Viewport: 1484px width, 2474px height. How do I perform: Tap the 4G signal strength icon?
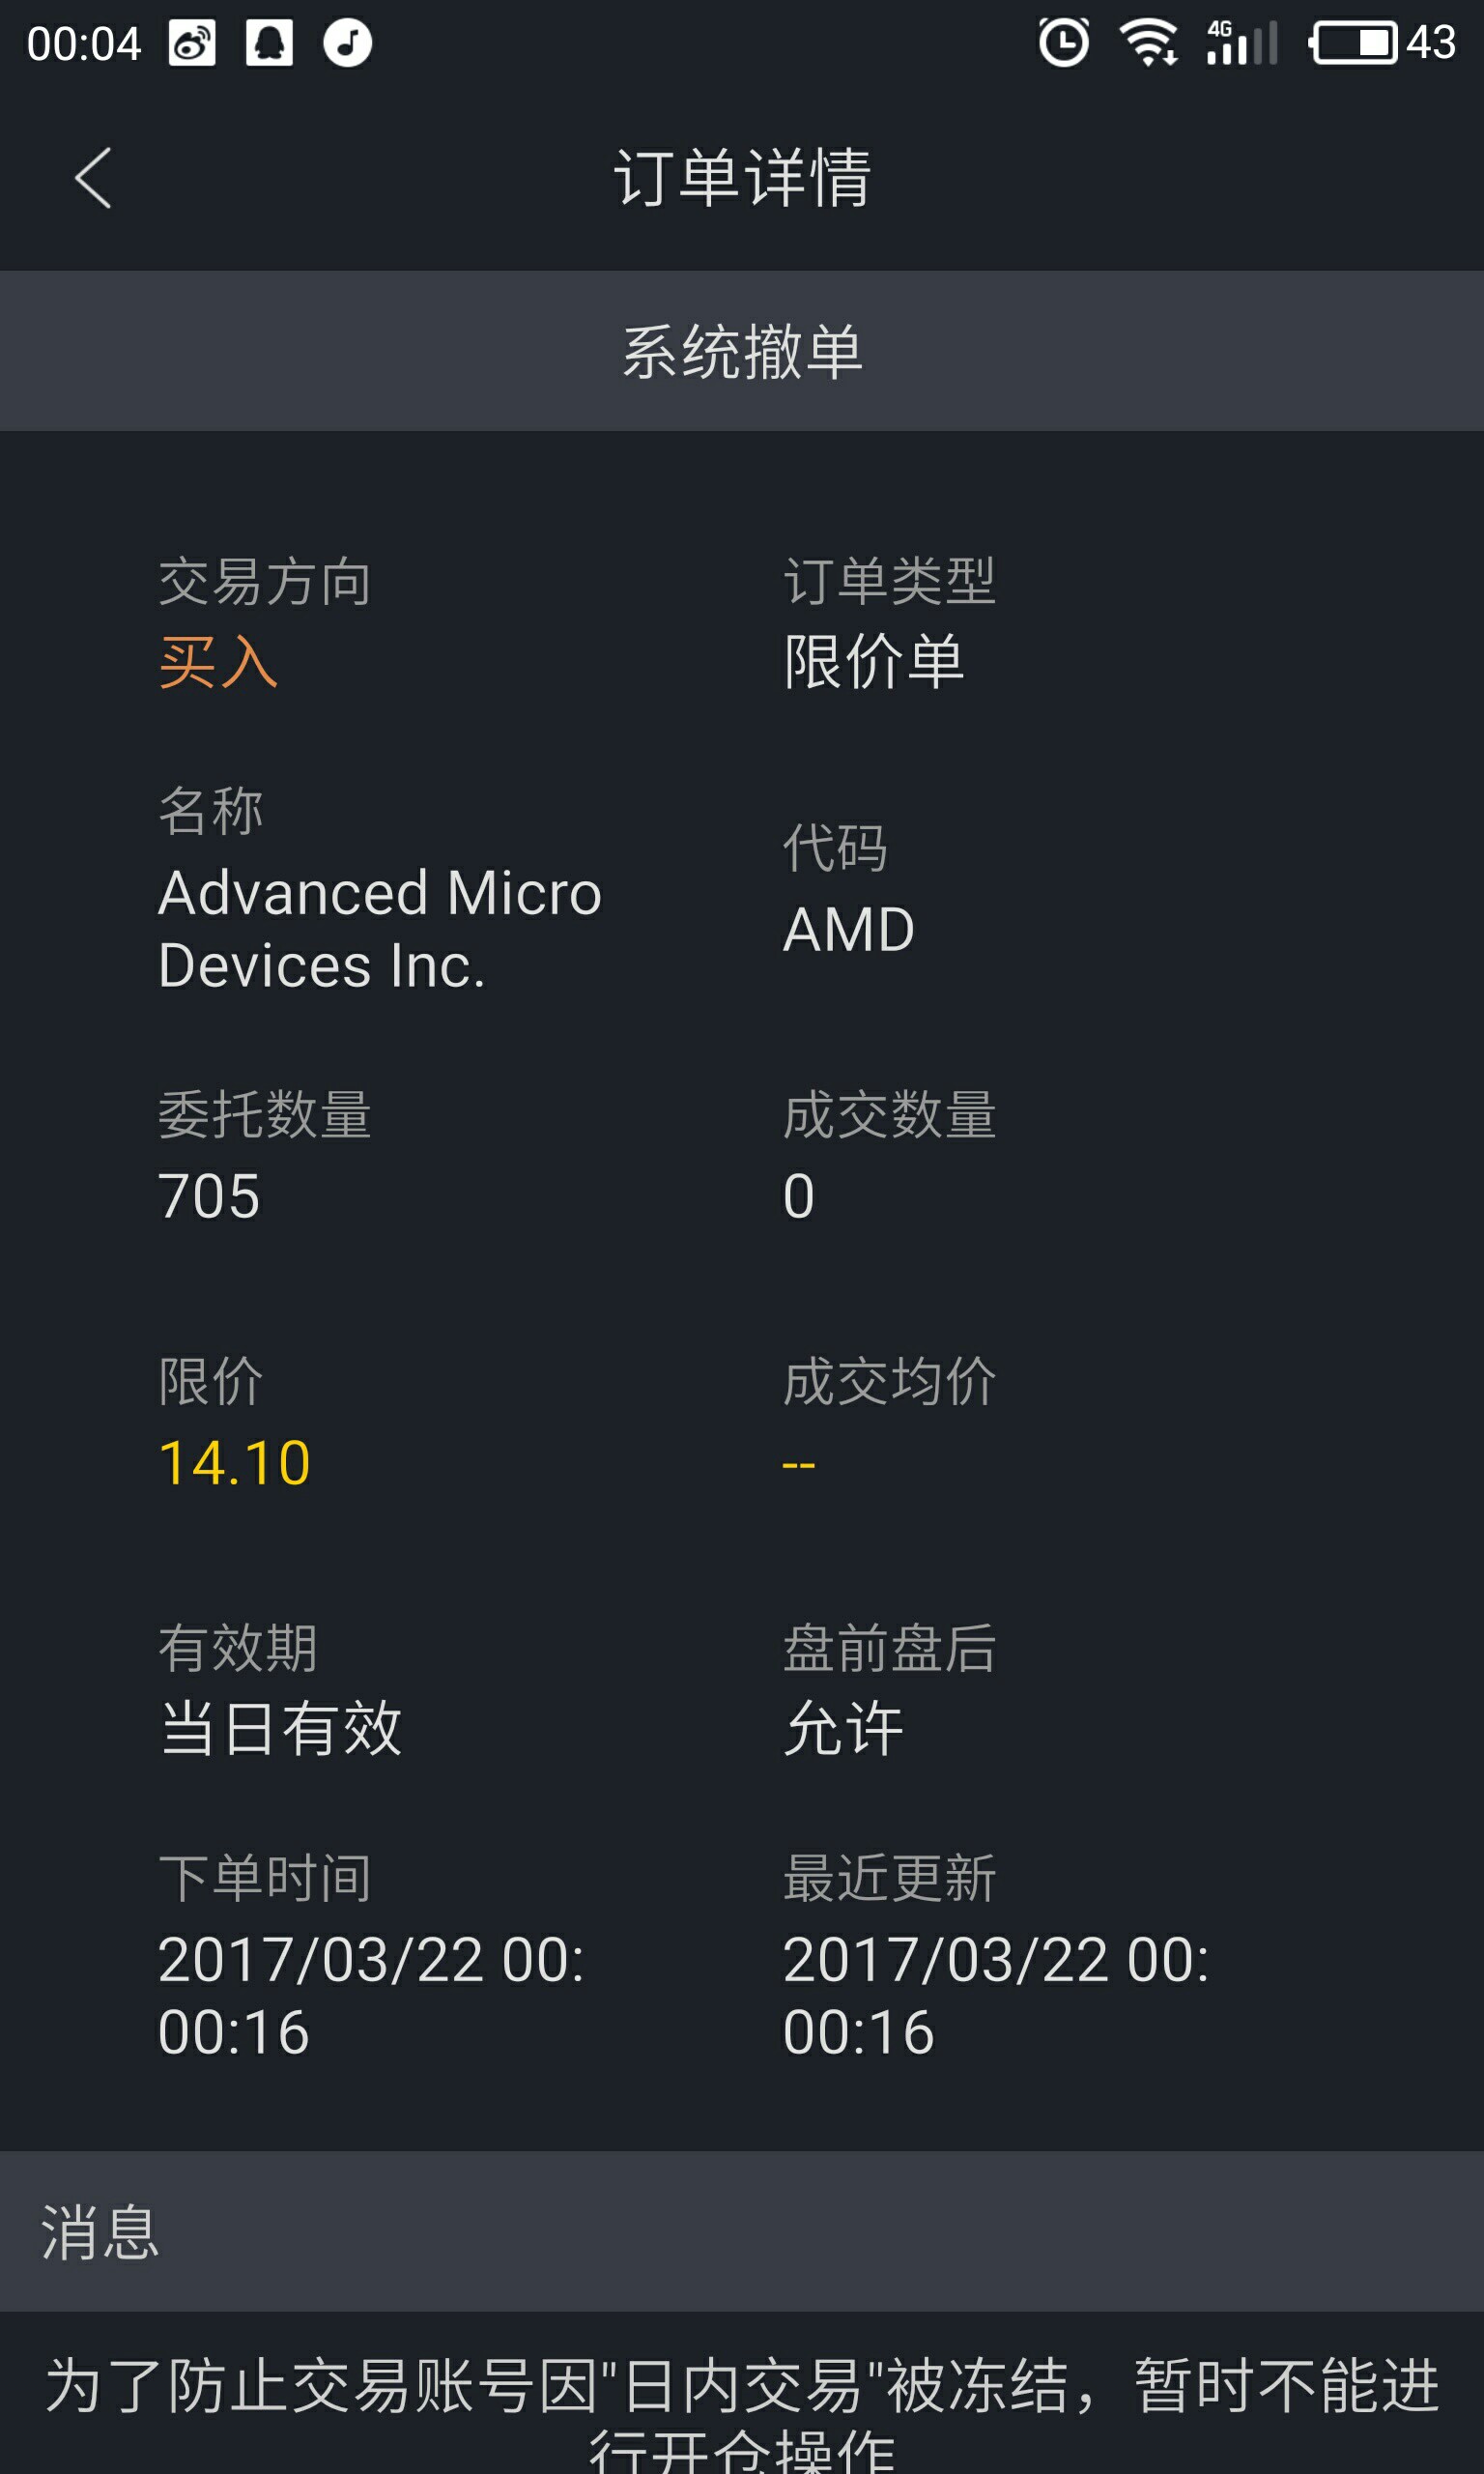pos(1240,43)
